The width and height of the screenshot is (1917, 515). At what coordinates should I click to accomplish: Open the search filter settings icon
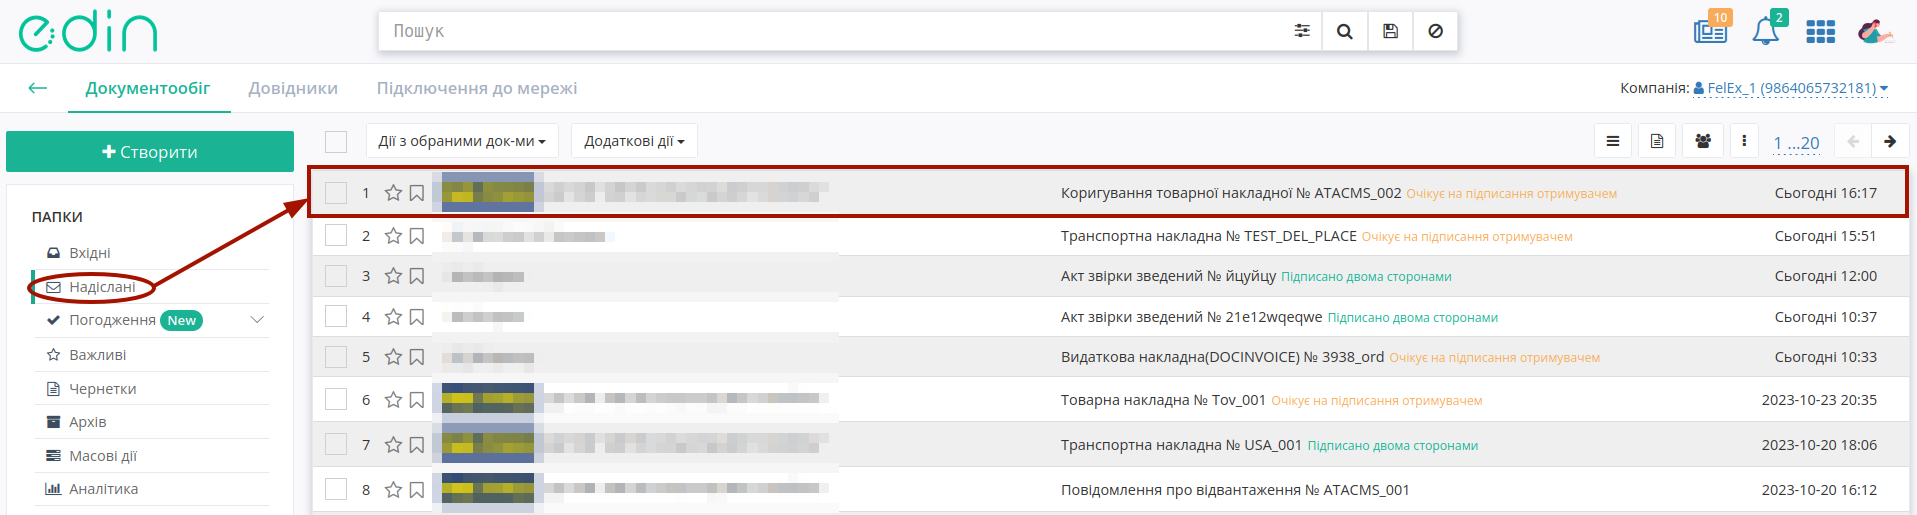tap(1302, 31)
